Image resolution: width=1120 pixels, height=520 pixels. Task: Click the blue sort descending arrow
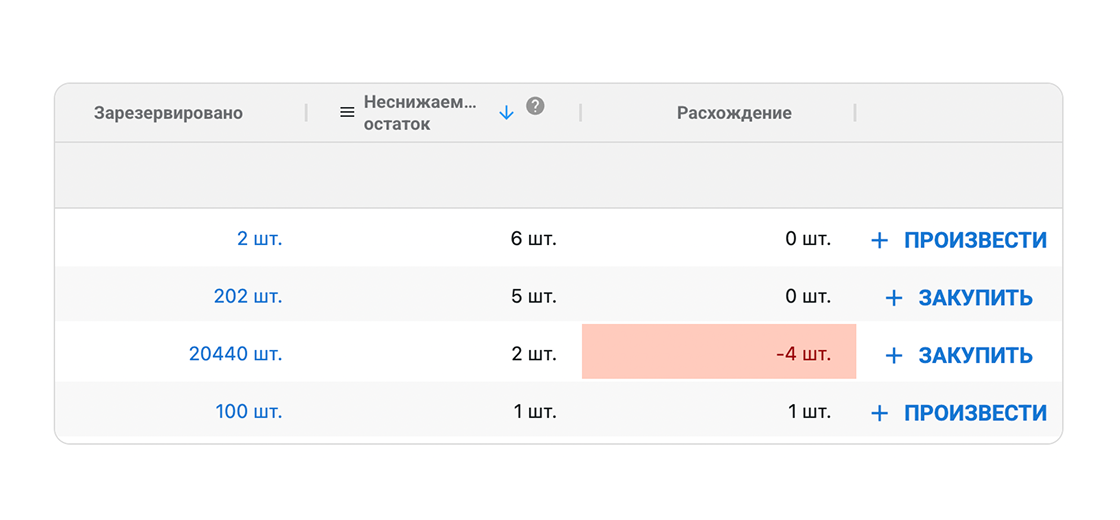point(506,113)
